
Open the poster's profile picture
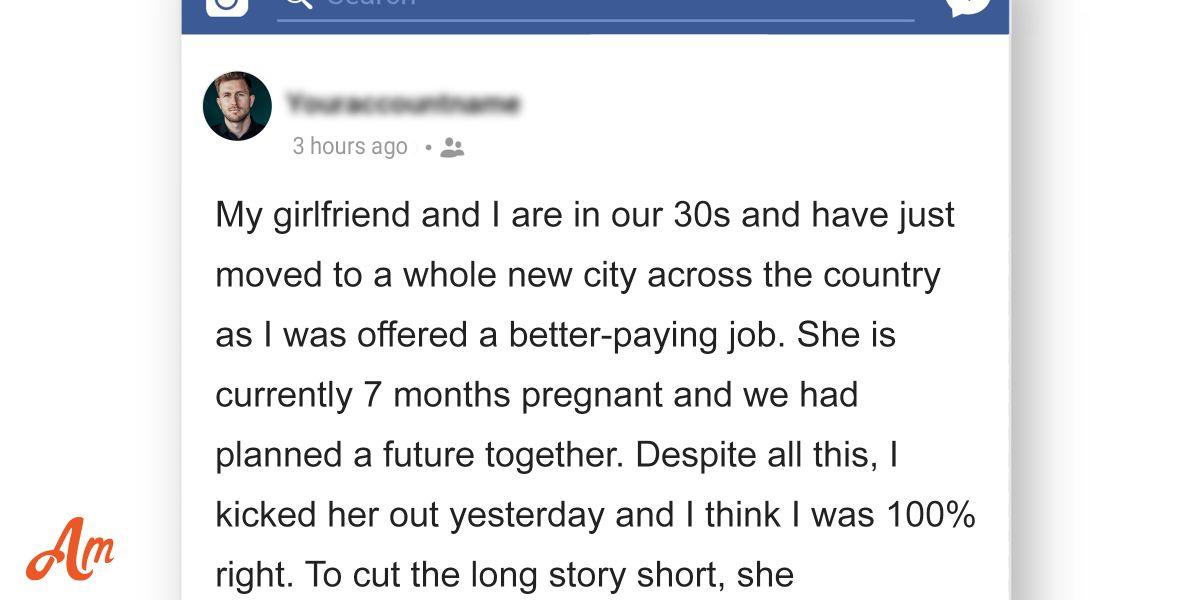point(237,106)
